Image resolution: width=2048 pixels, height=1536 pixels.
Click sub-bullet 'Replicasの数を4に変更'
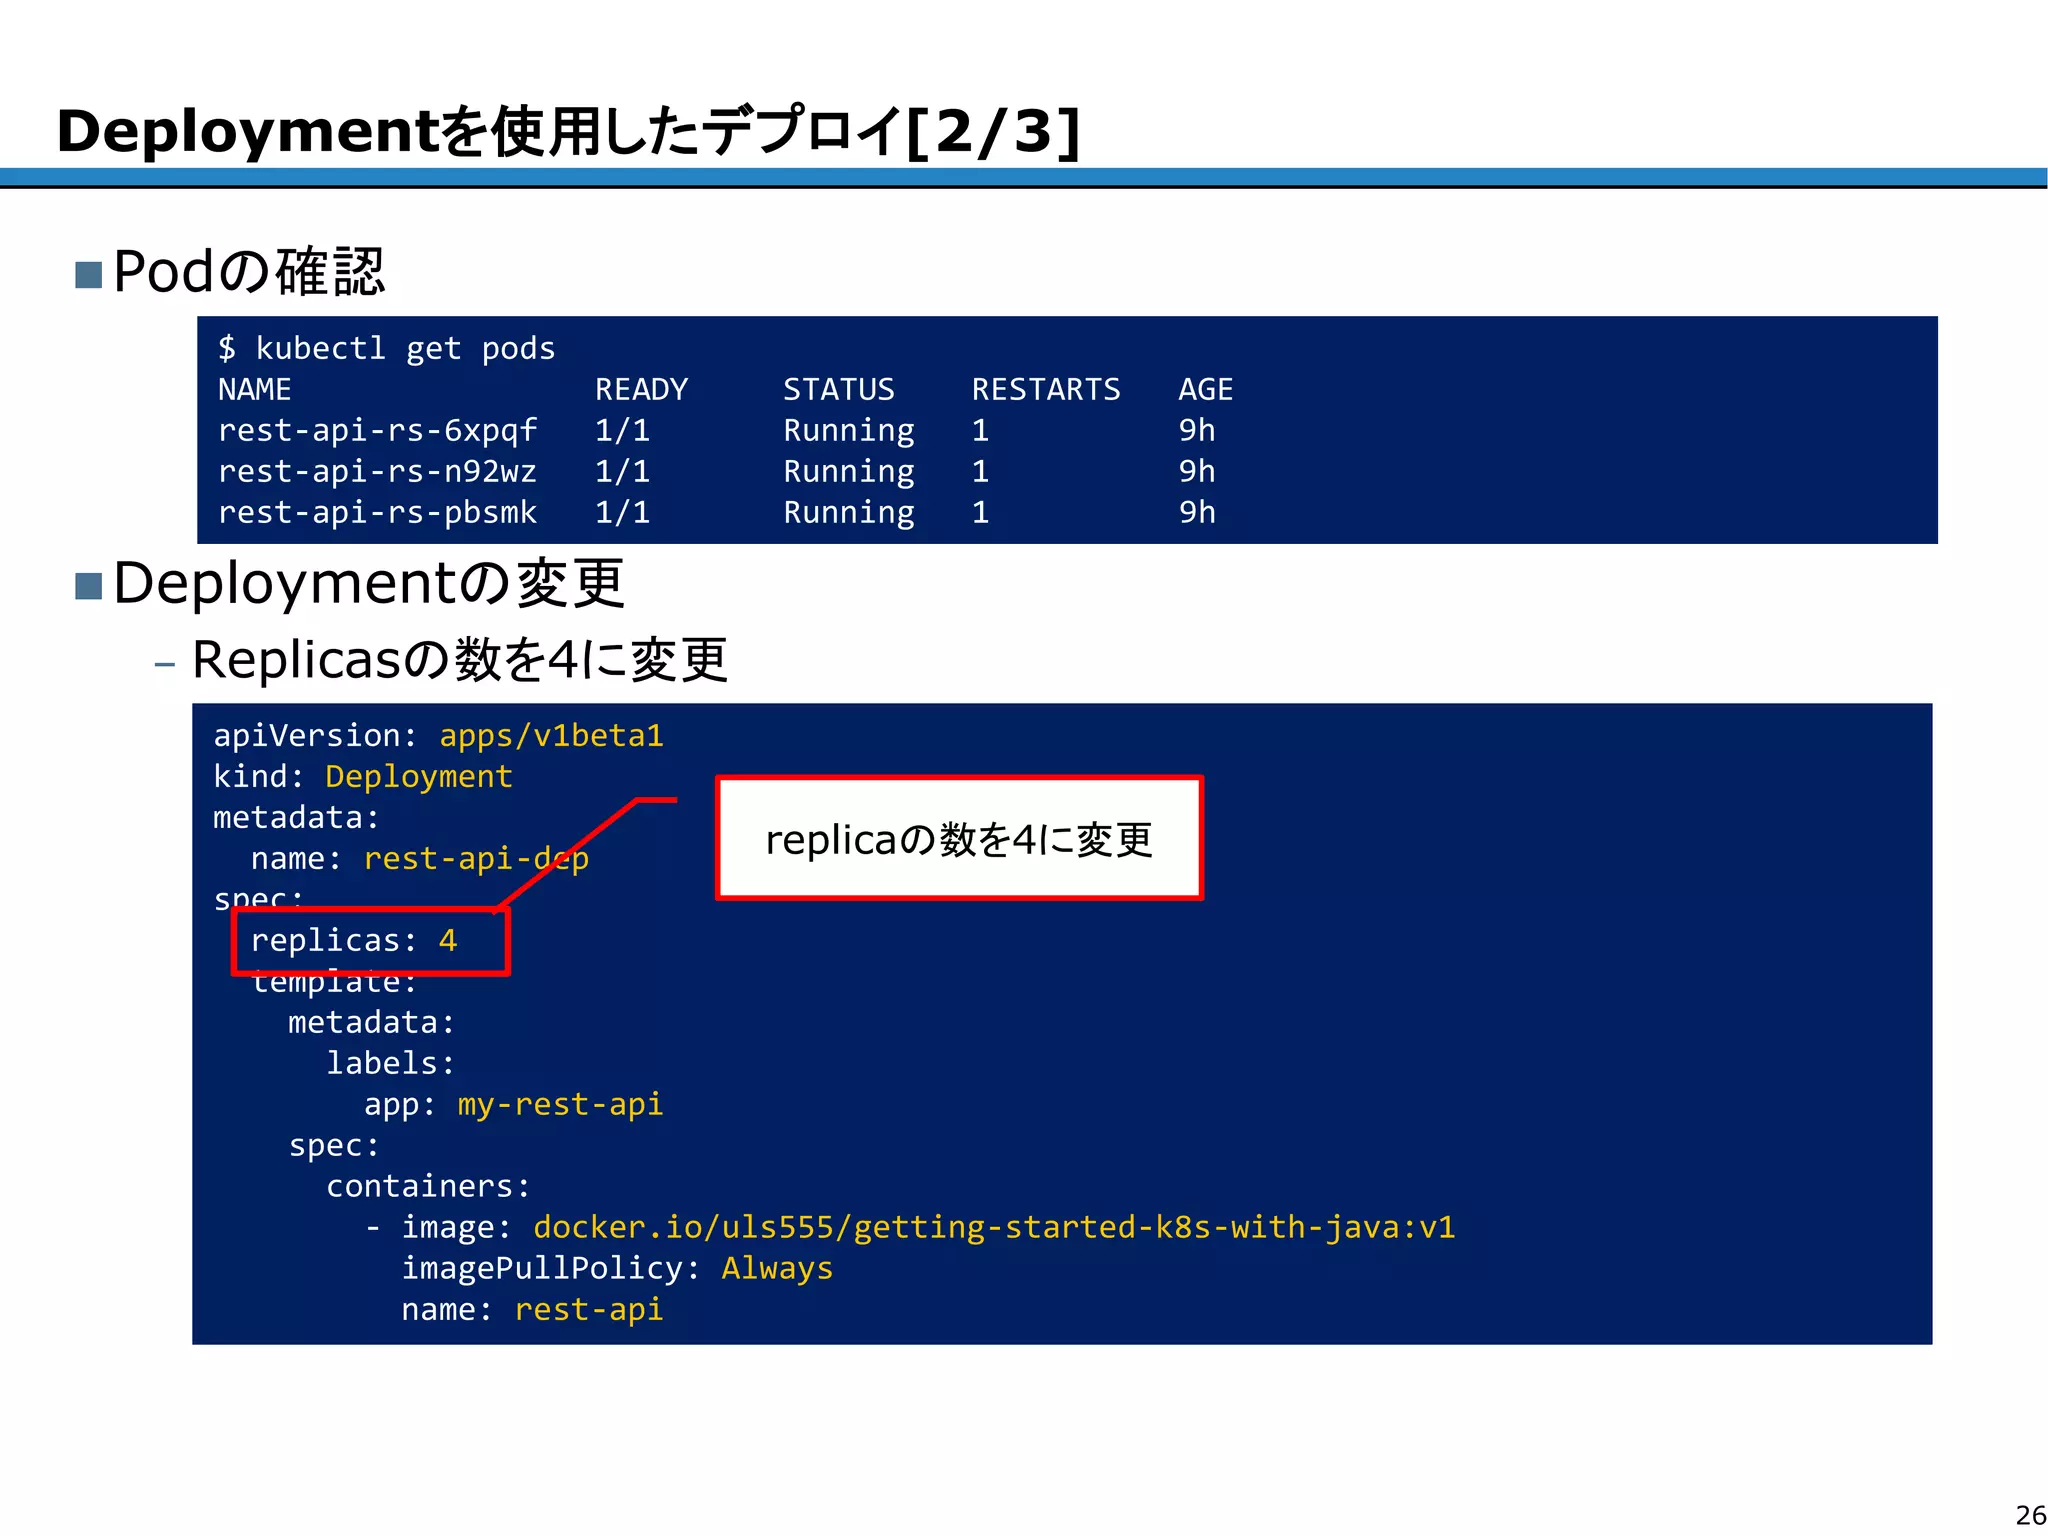click(x=459, y=660)
